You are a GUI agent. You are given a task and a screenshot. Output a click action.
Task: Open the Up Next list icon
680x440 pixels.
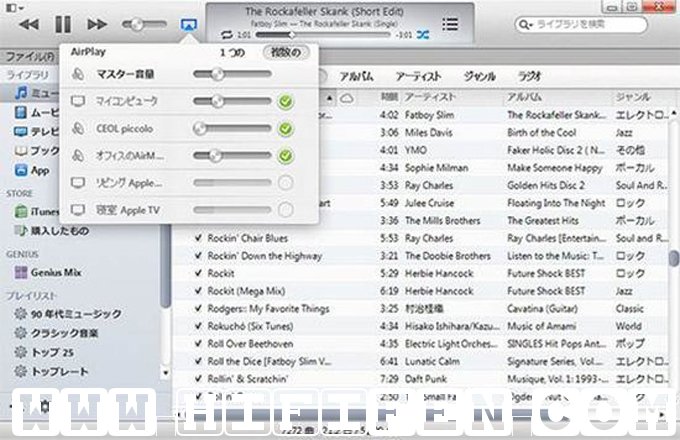tap(450, 24)
